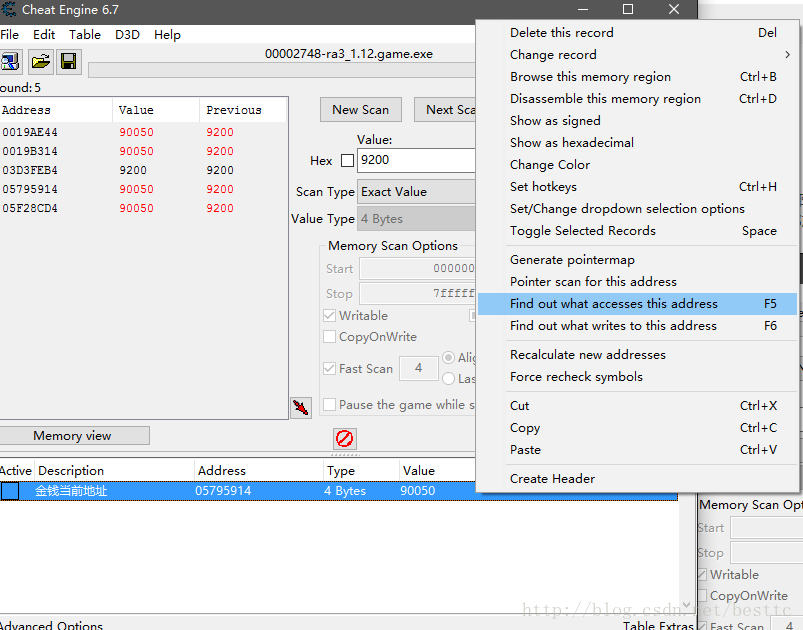Click the Next Scan button
The width and height of the screenshot is (803, 630).
coord(445,110)
